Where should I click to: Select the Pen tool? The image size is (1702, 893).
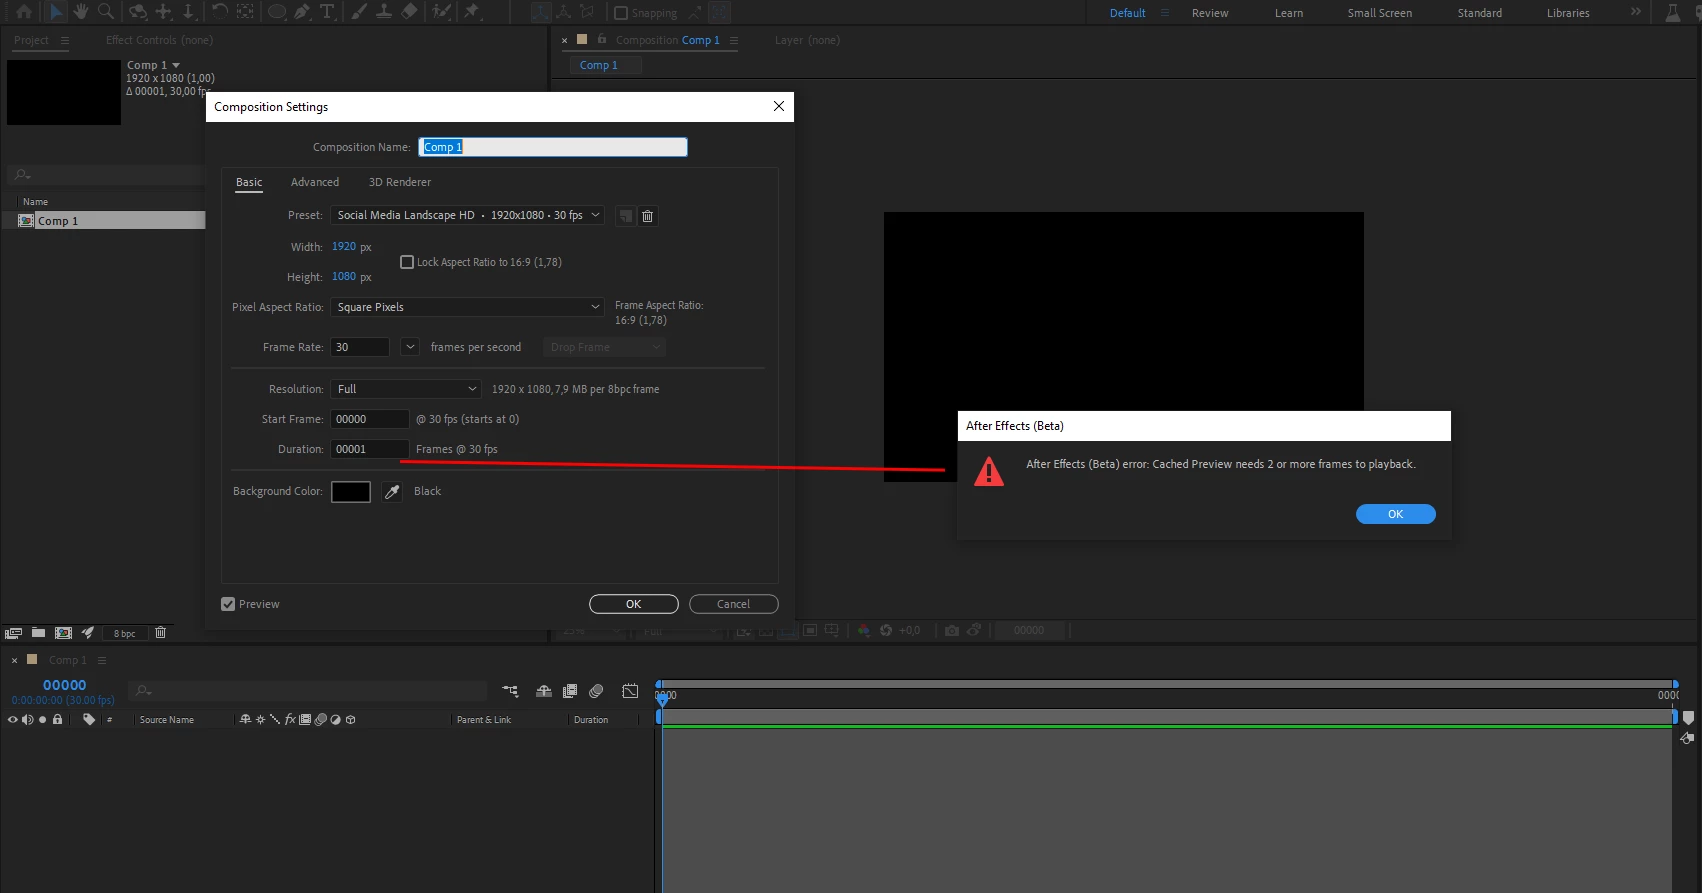point(302,12)
